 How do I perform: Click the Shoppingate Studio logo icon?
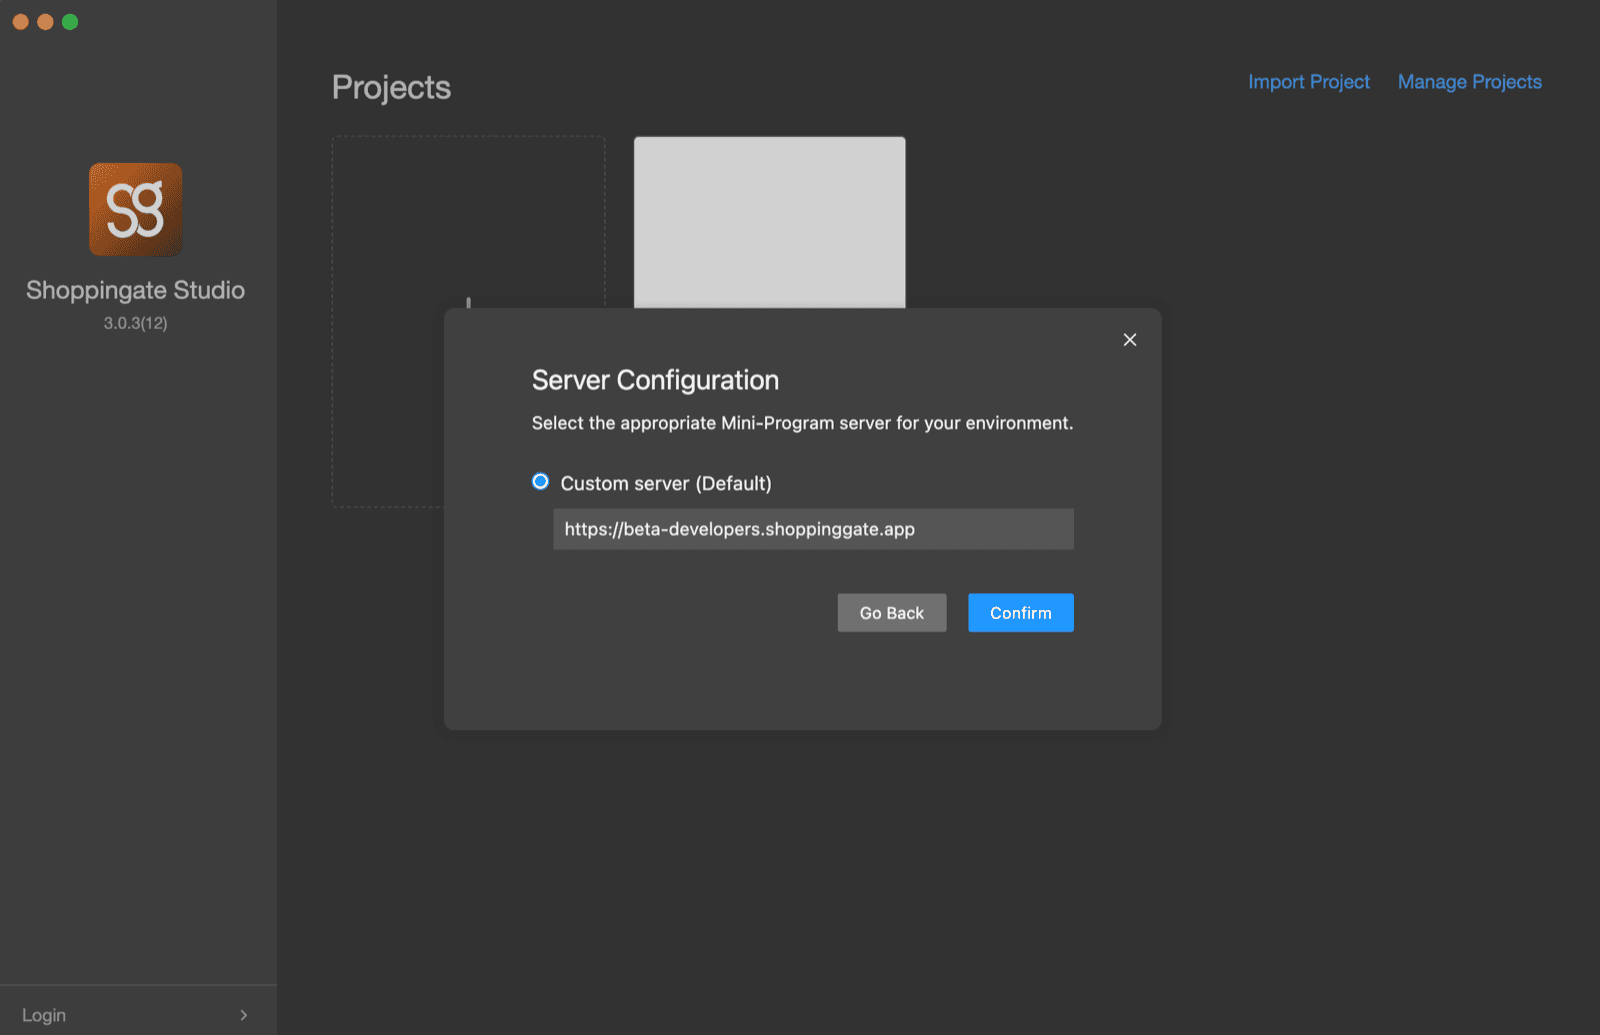pos(136,209)
